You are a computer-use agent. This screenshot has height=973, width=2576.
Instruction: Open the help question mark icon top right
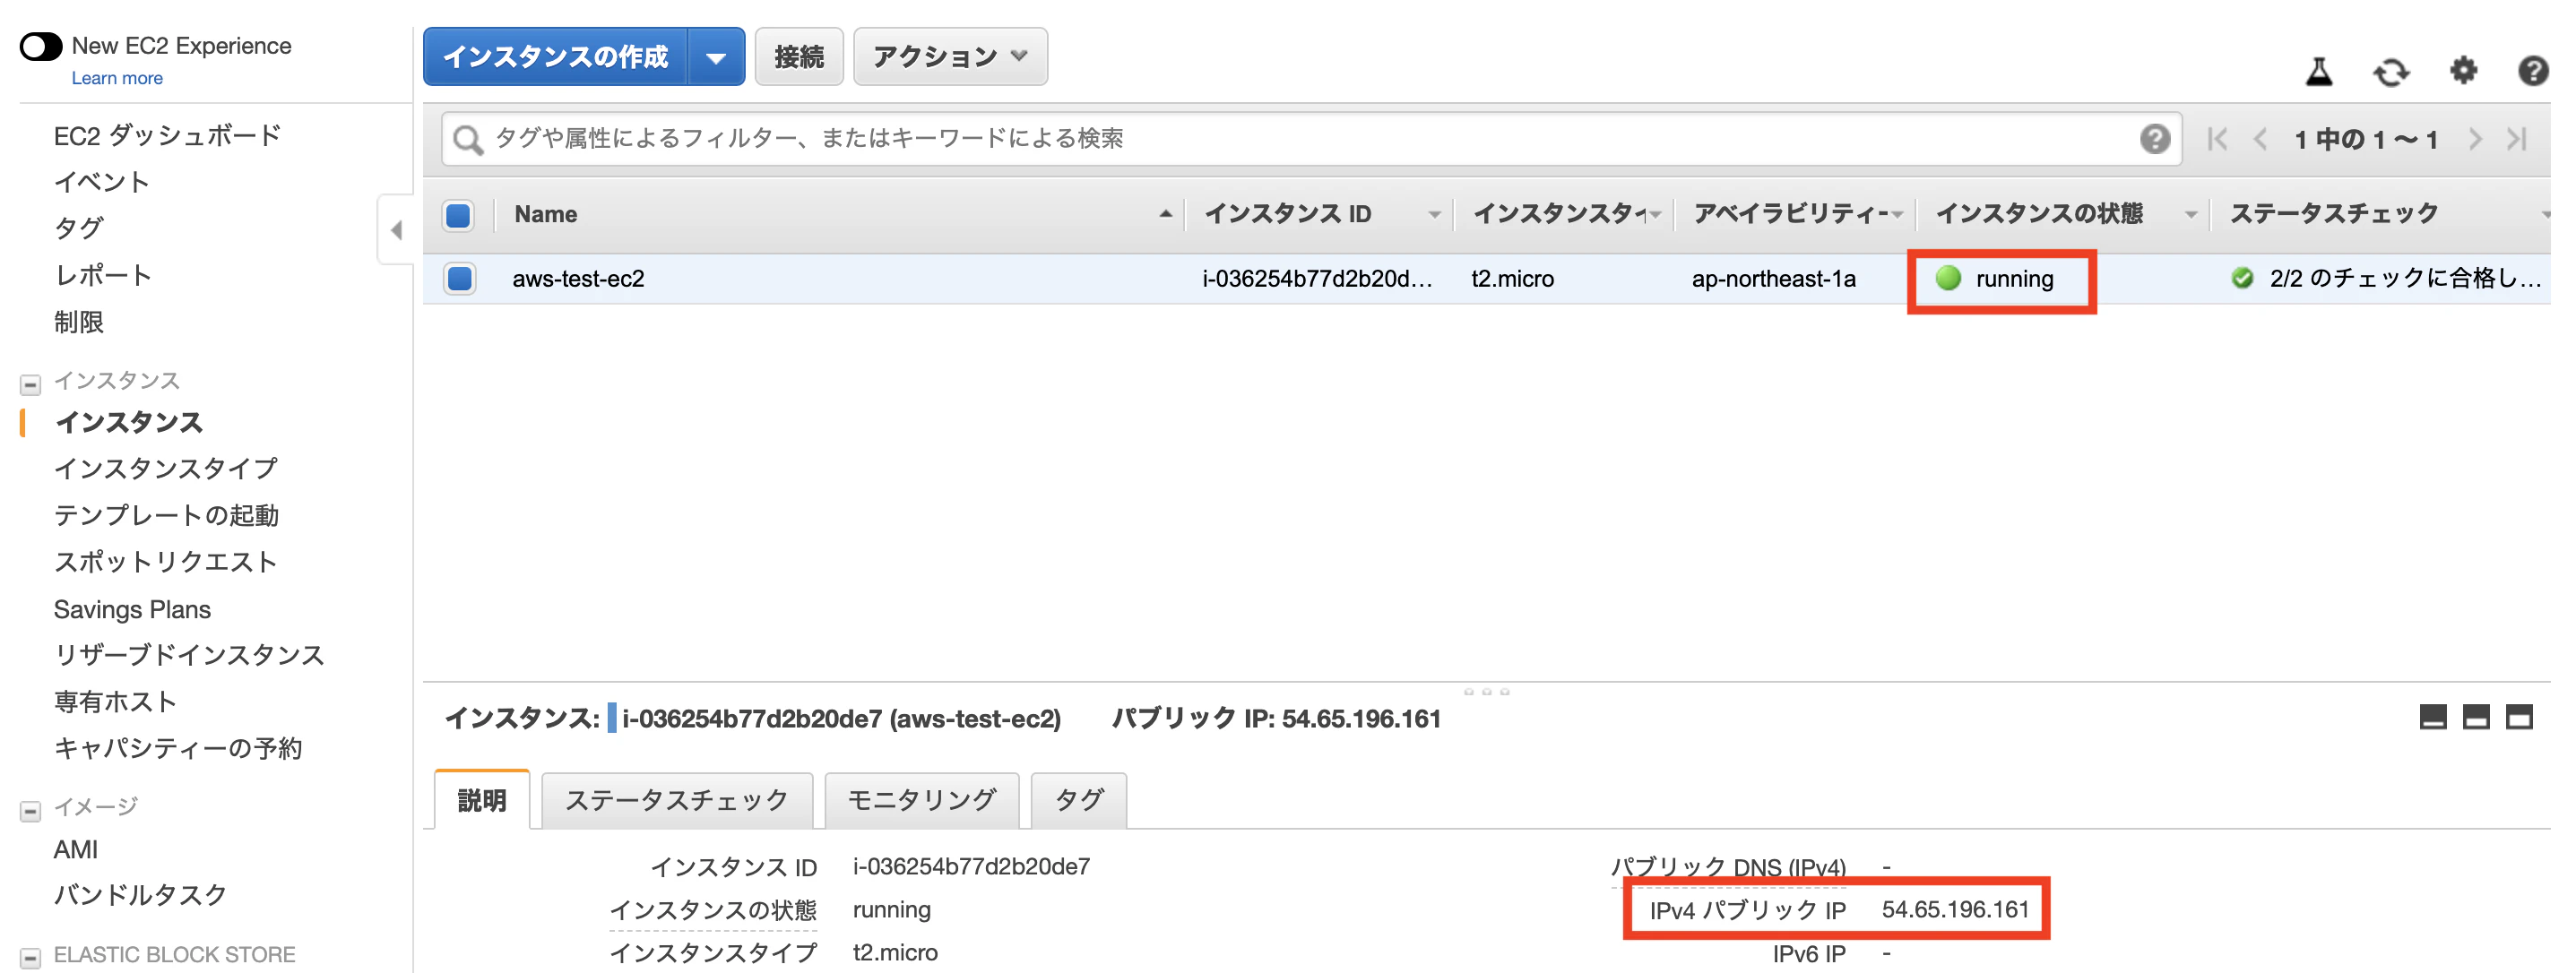click(x=2532, y=71)
